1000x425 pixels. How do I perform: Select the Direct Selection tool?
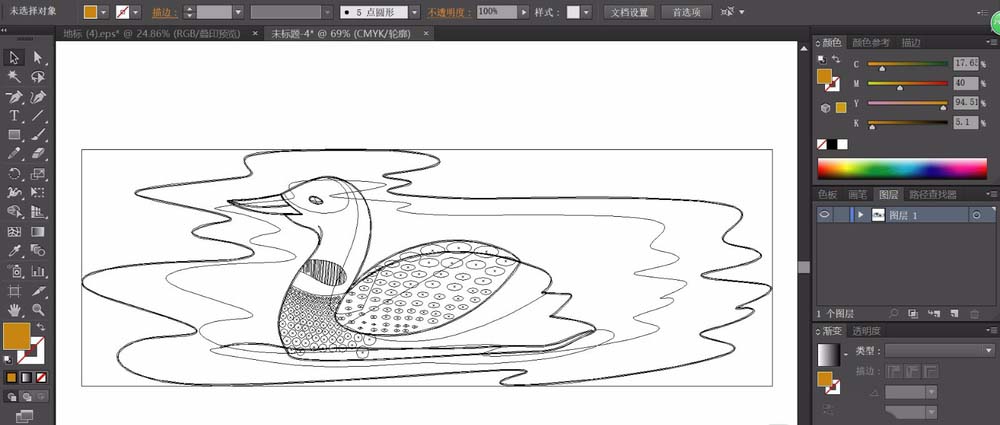click(38, 57)
